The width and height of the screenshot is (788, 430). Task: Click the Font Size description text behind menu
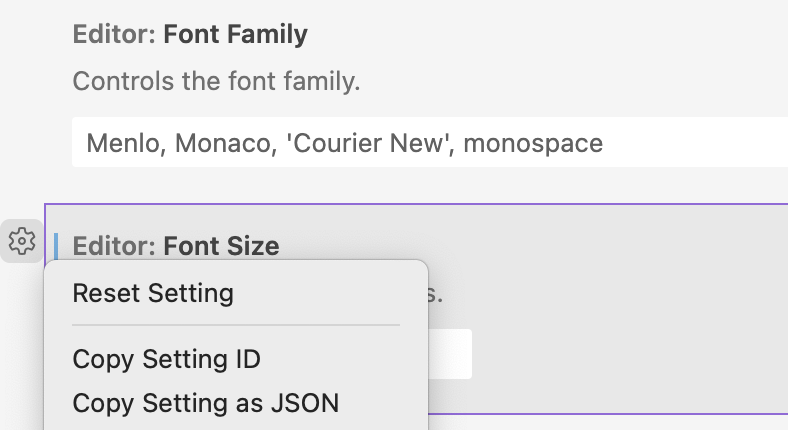tap(436, 295)
